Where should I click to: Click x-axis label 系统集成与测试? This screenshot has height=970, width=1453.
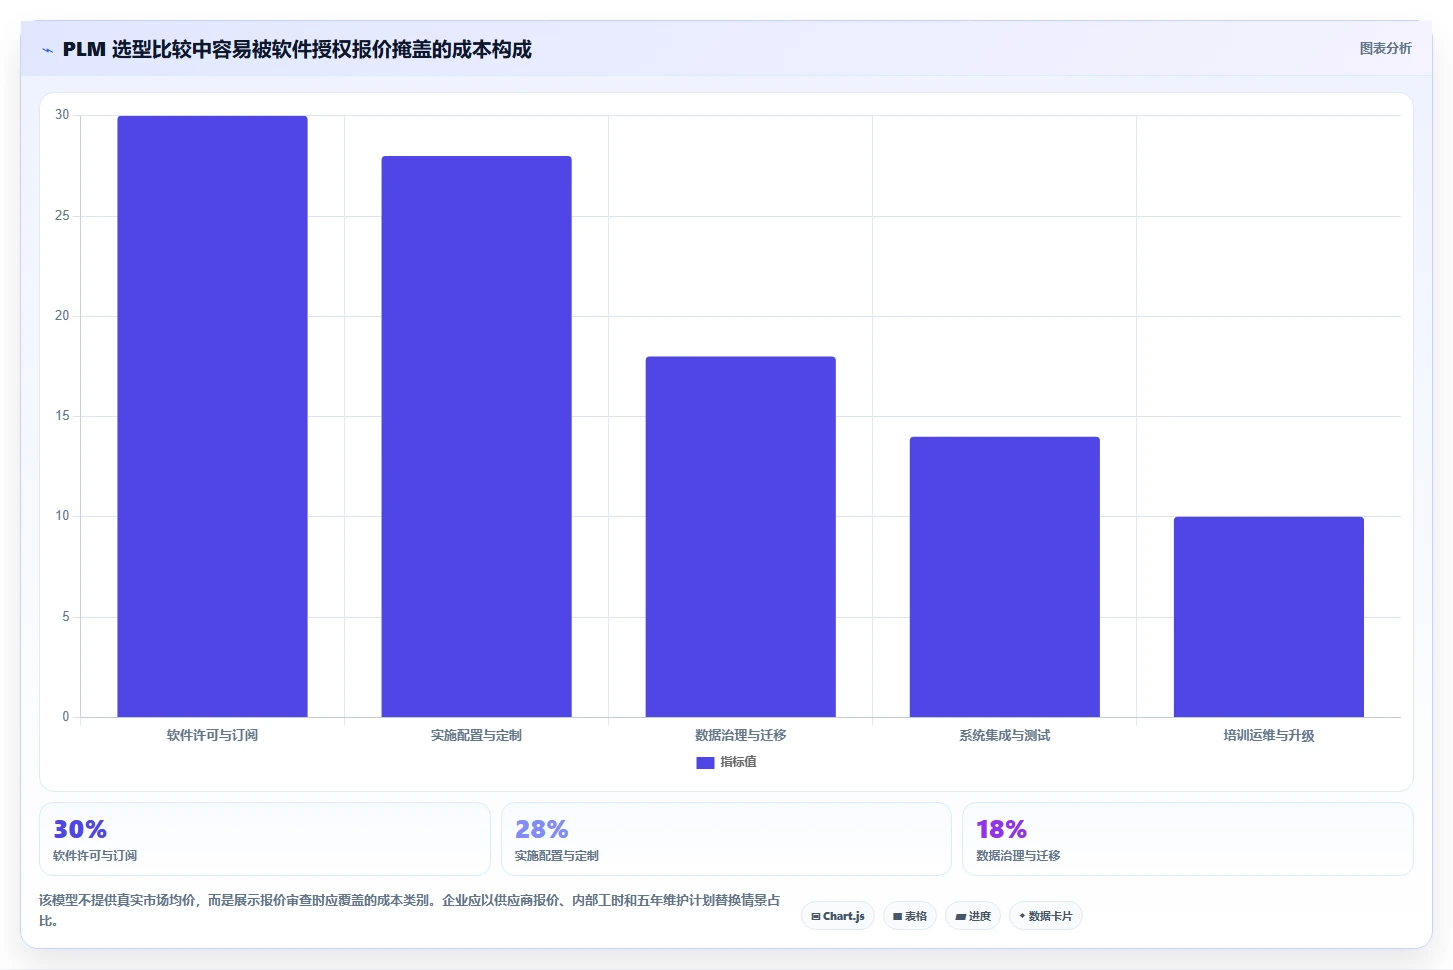(1004, 735)
